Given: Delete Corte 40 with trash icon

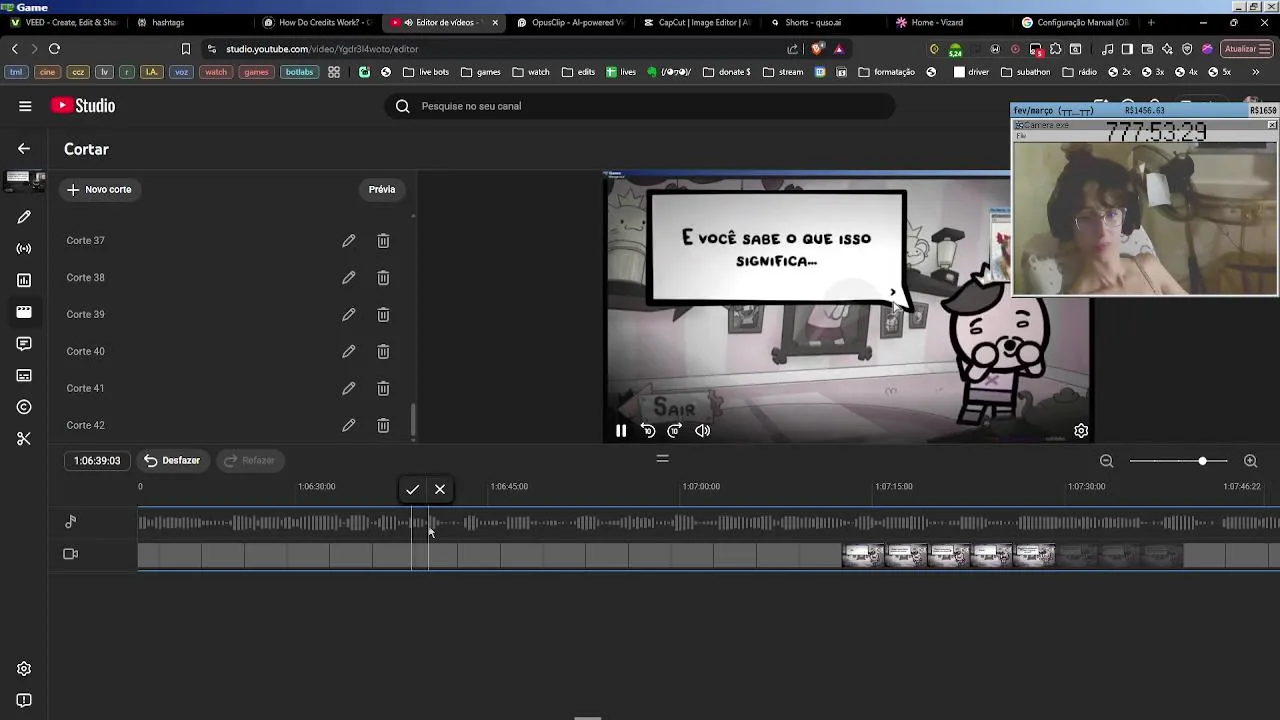Looking at the screenshot, I should point(383,352).
